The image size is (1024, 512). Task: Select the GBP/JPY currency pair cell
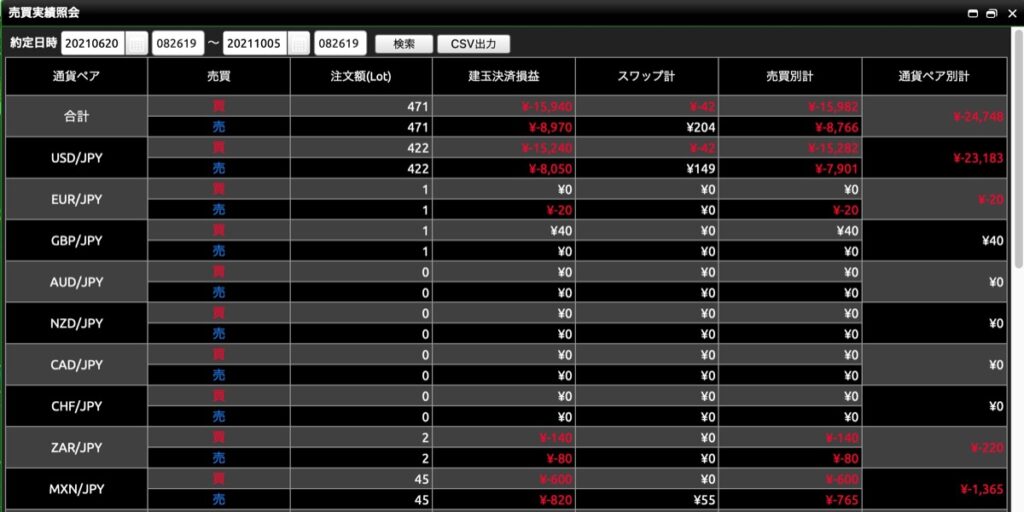click(x=76, y=240)
